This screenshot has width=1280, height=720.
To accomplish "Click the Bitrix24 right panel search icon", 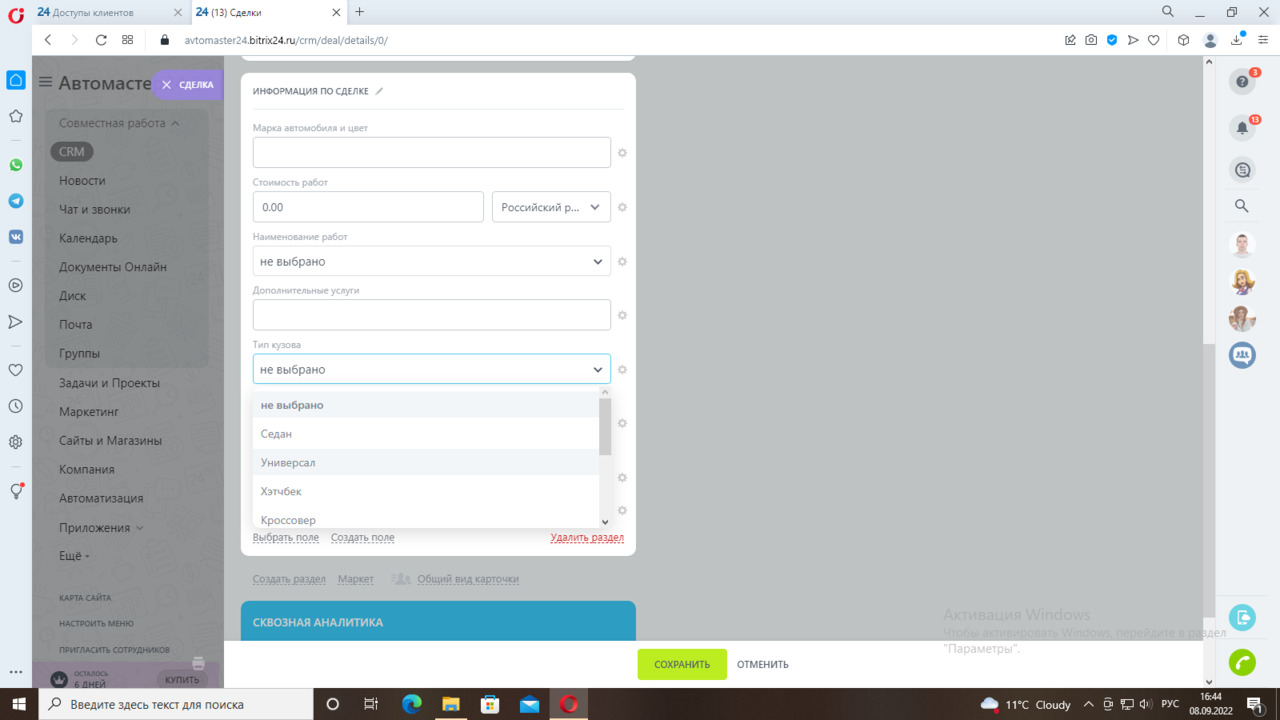I will point(1242,206).
